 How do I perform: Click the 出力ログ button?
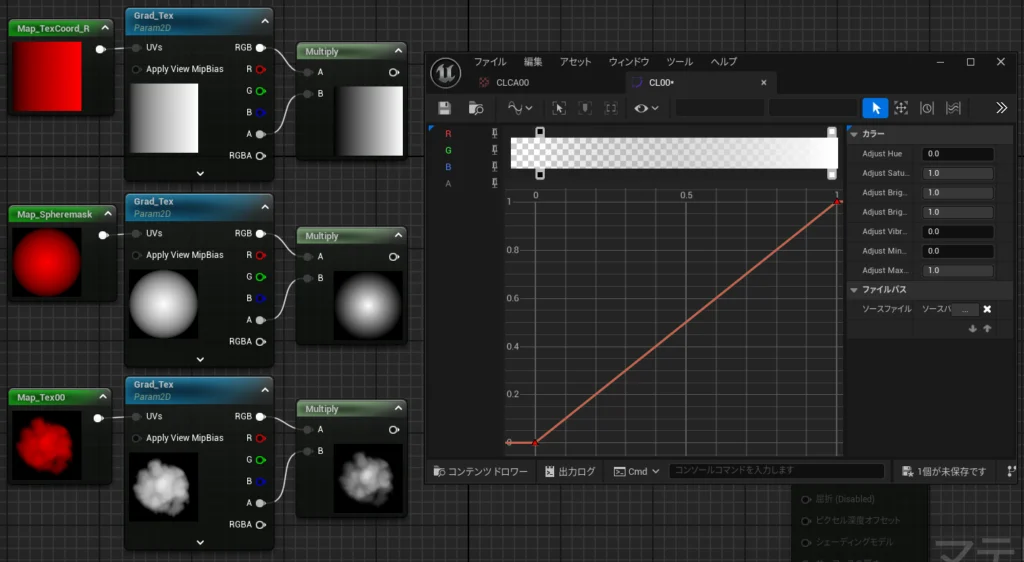tap(571, 471)
